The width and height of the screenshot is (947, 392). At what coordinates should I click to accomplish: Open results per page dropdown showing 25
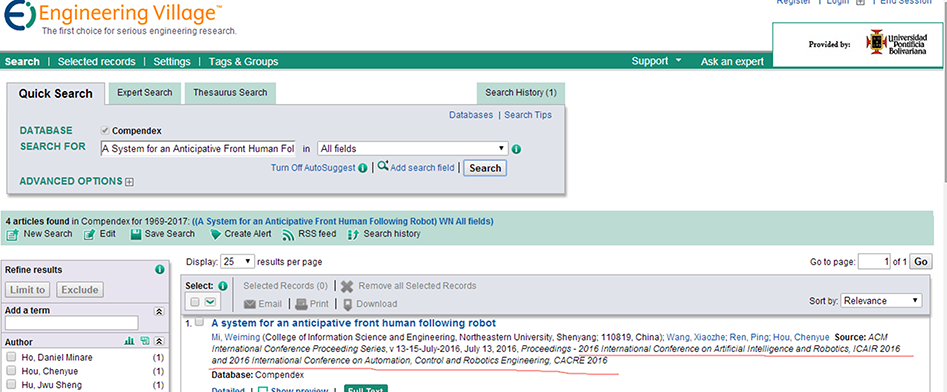point(237,262)
